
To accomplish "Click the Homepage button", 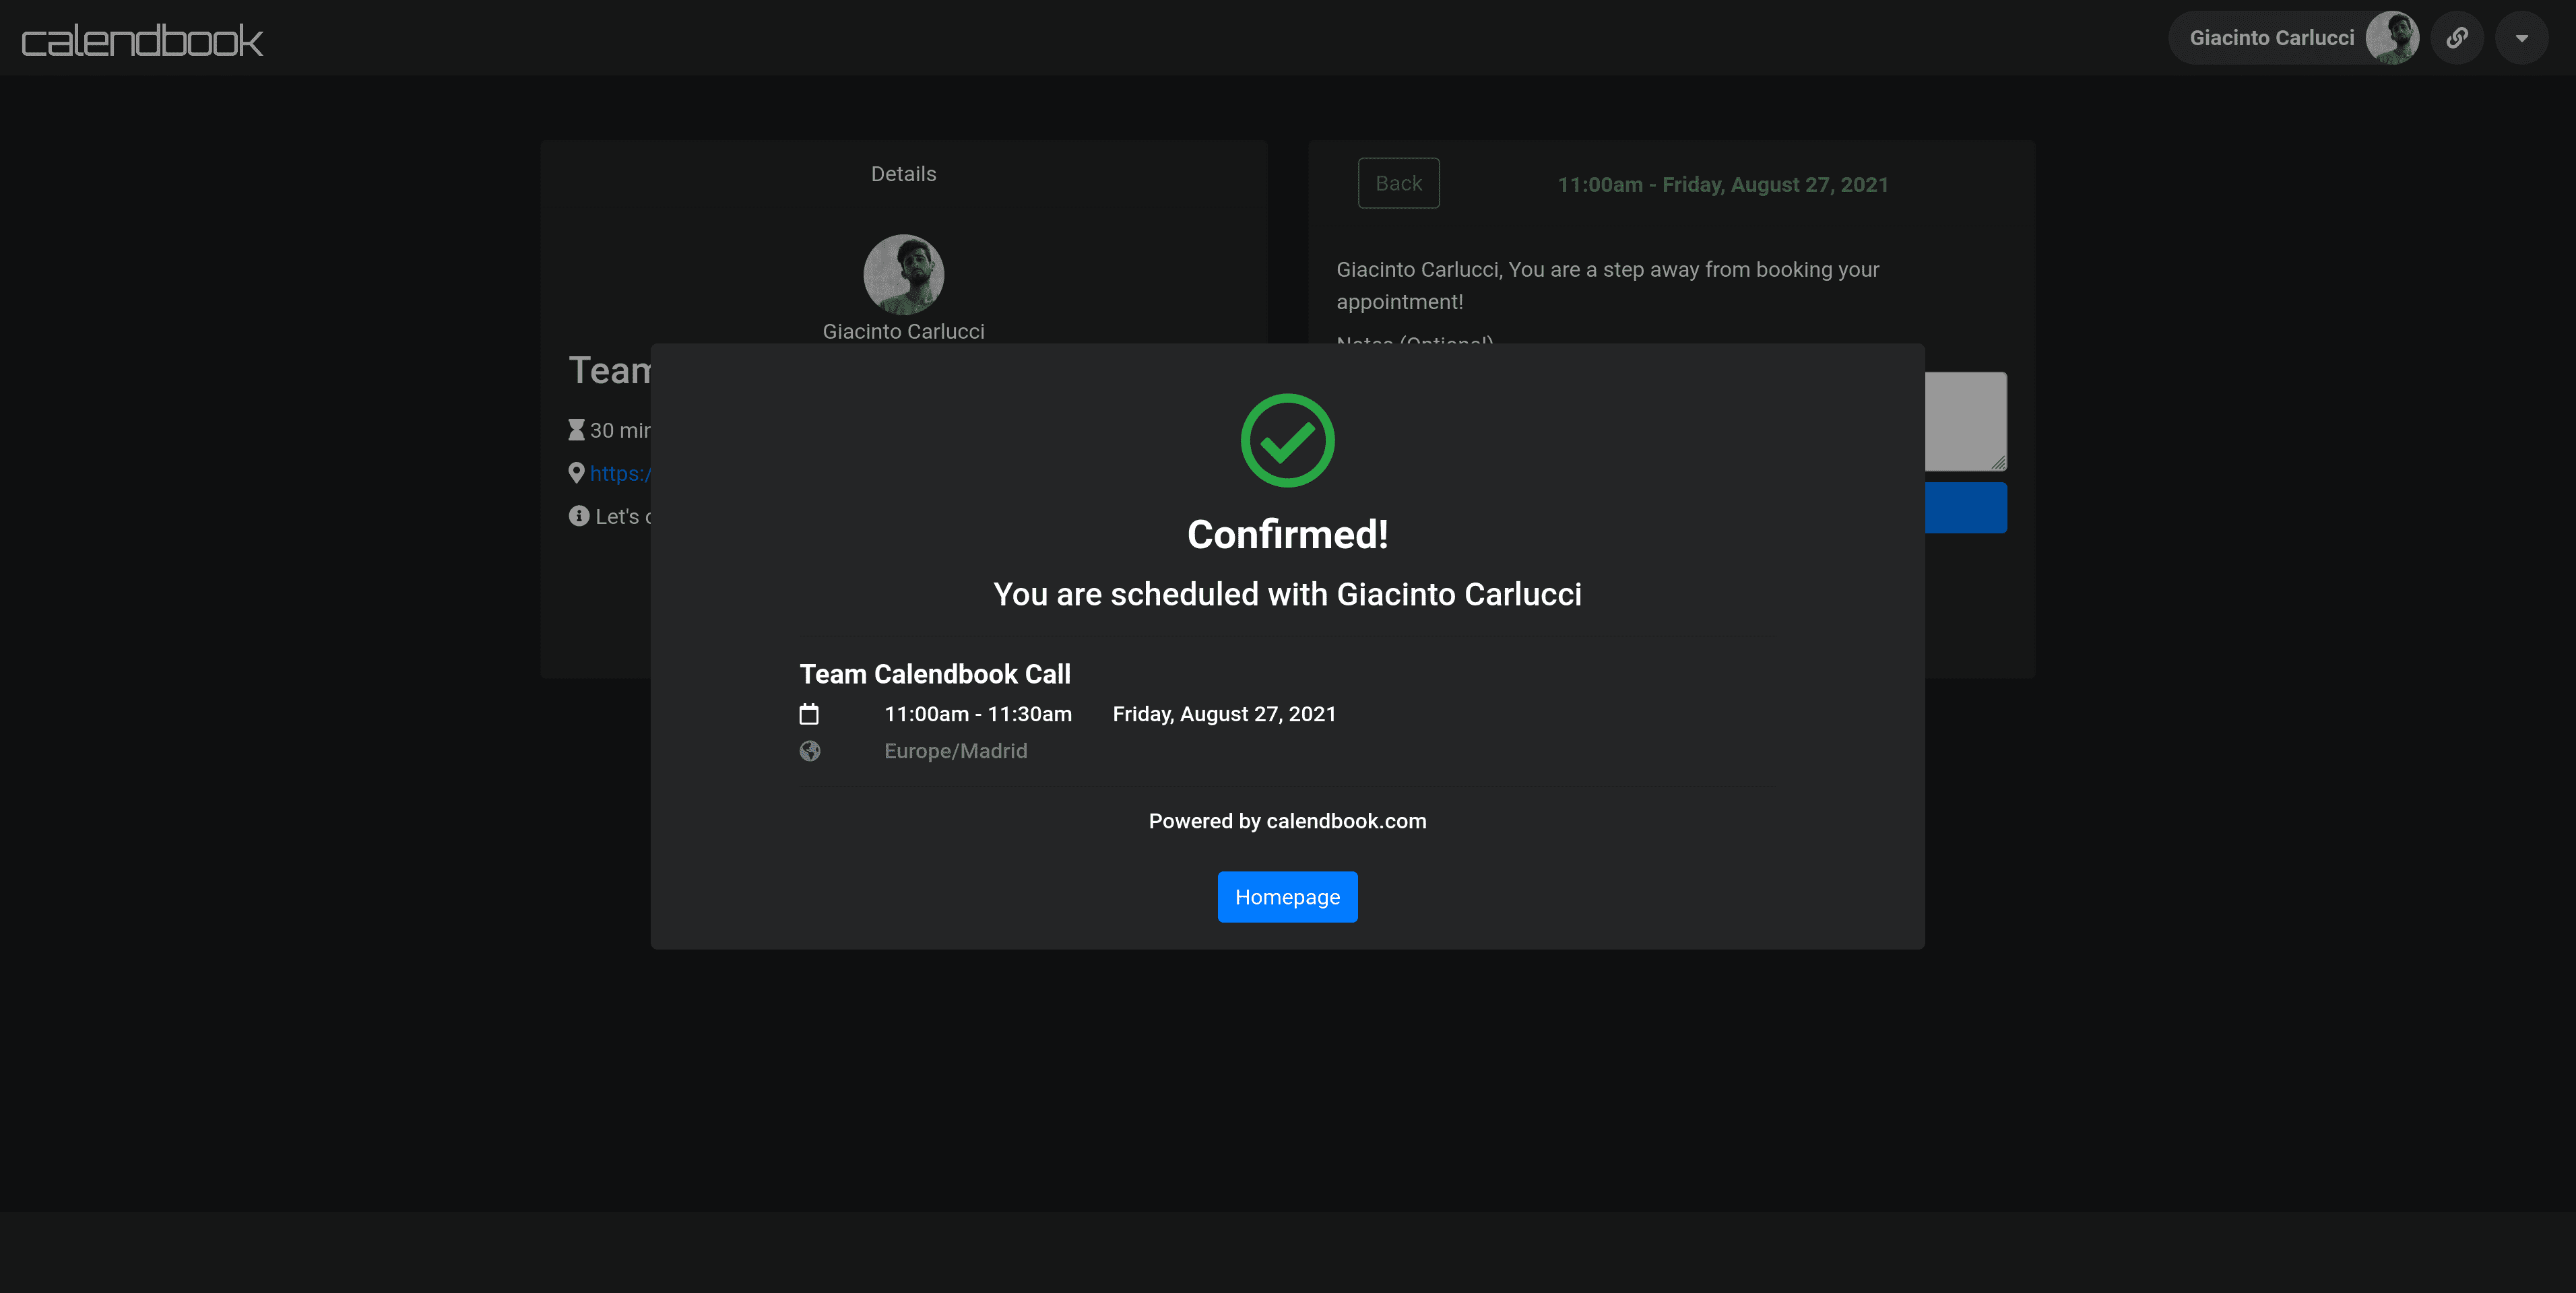I will [x=1287, y=896].
